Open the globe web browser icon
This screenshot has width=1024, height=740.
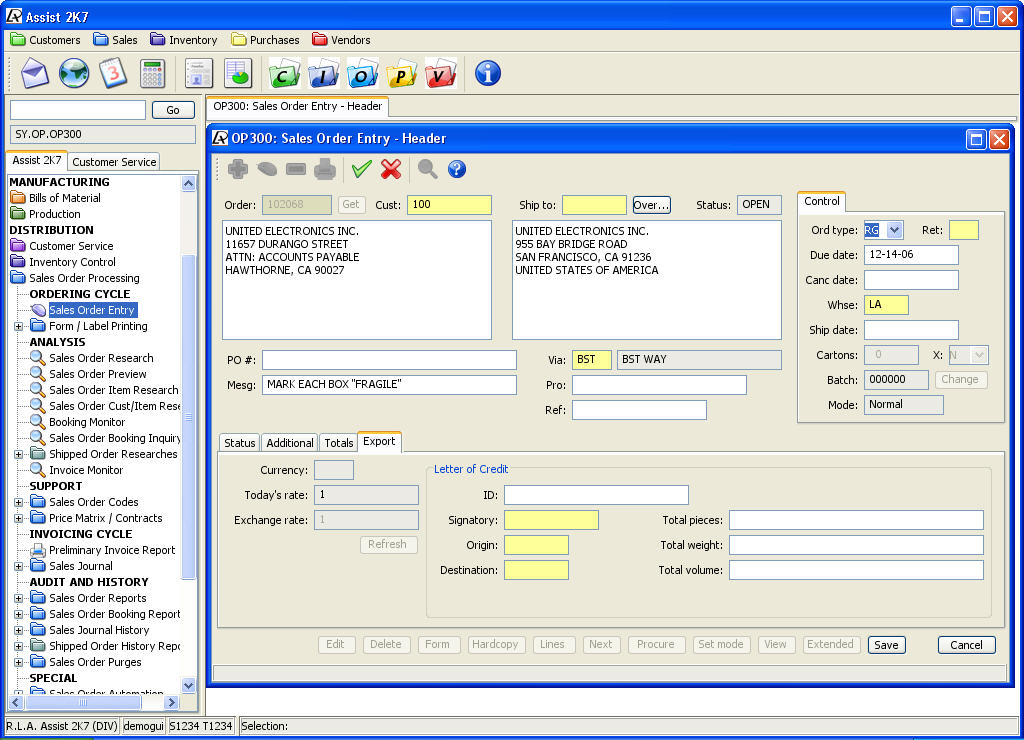click(x=74, y=73)
